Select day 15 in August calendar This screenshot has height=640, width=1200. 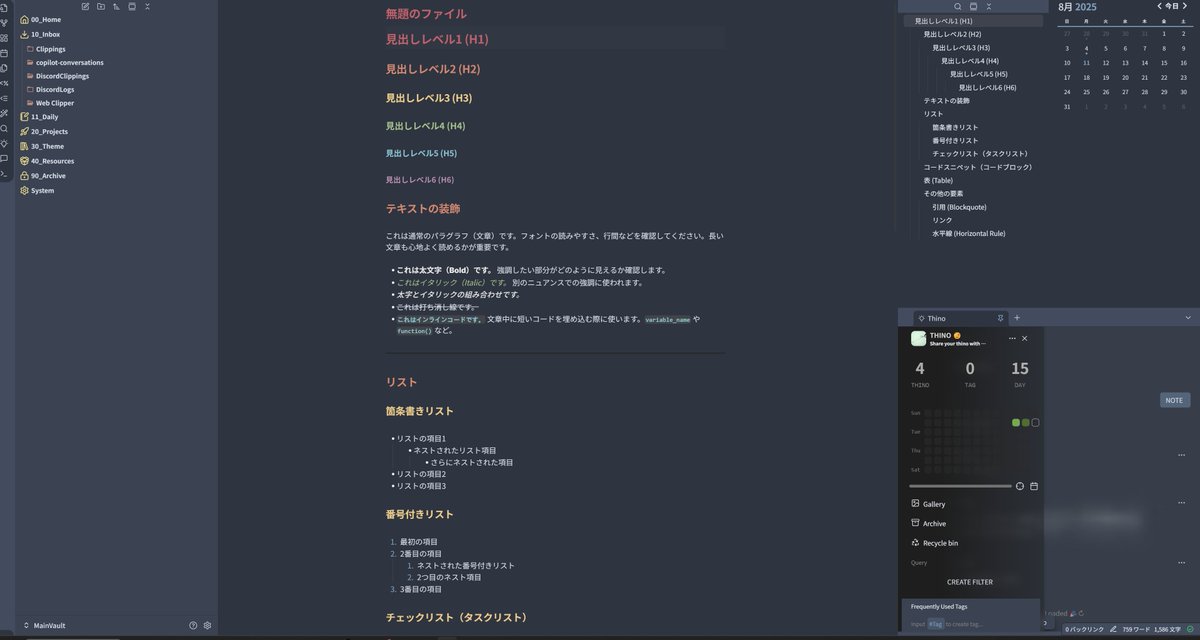[1163, 62]
